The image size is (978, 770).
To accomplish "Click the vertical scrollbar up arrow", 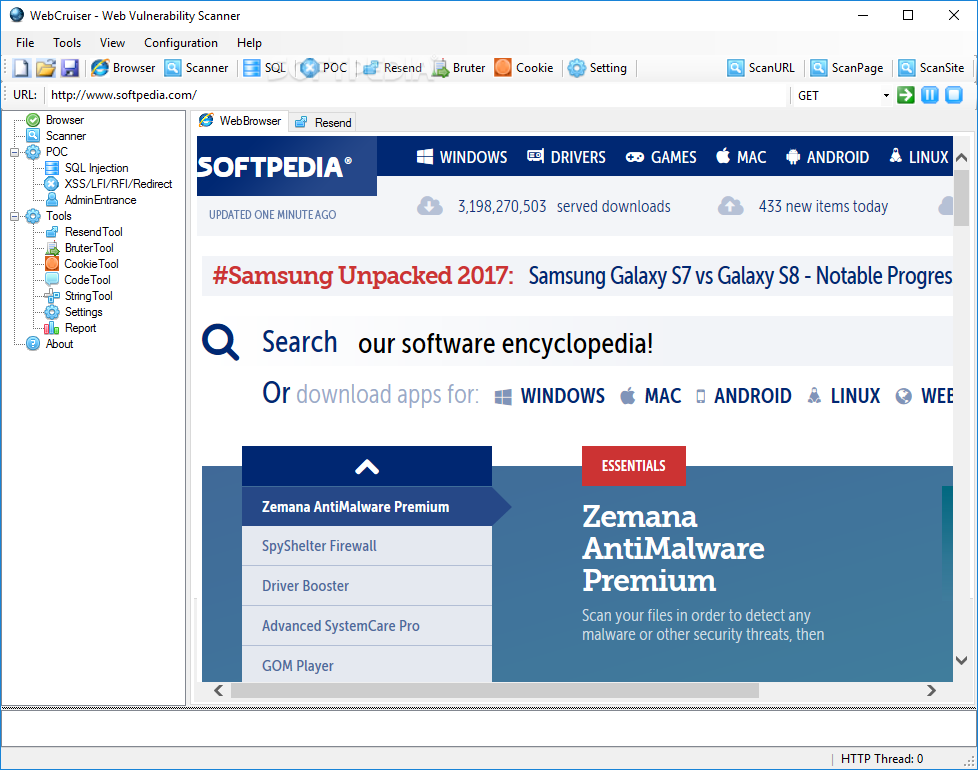I will click(962, 157).
